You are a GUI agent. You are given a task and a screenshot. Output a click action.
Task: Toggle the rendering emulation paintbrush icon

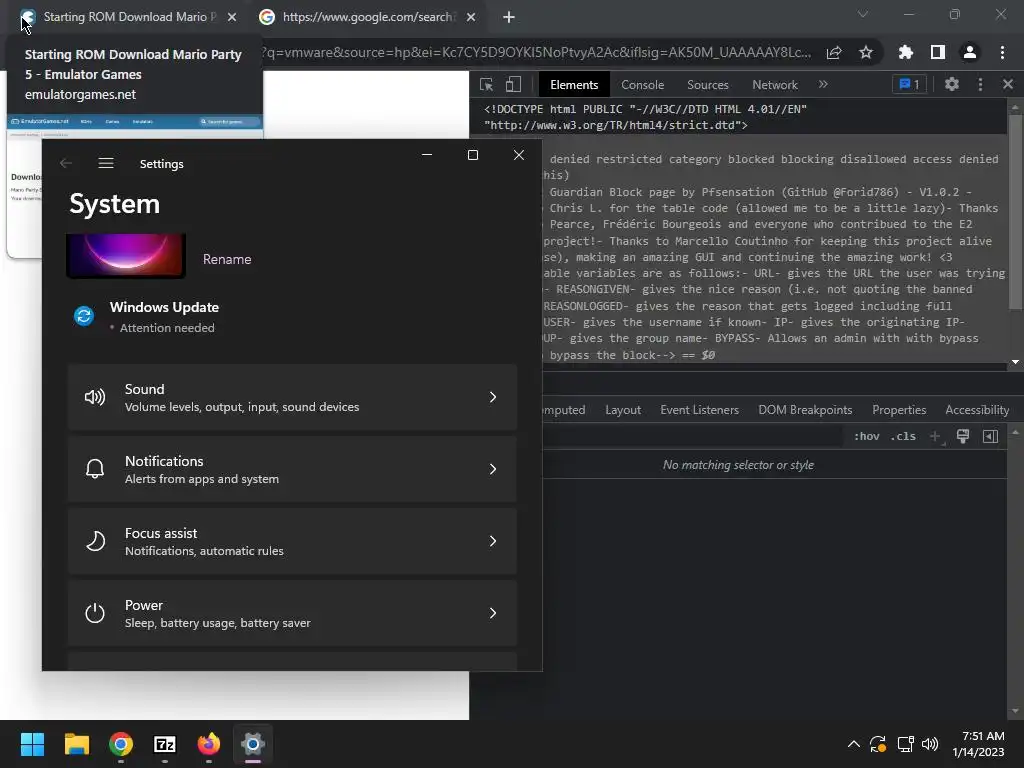(963, 436)
